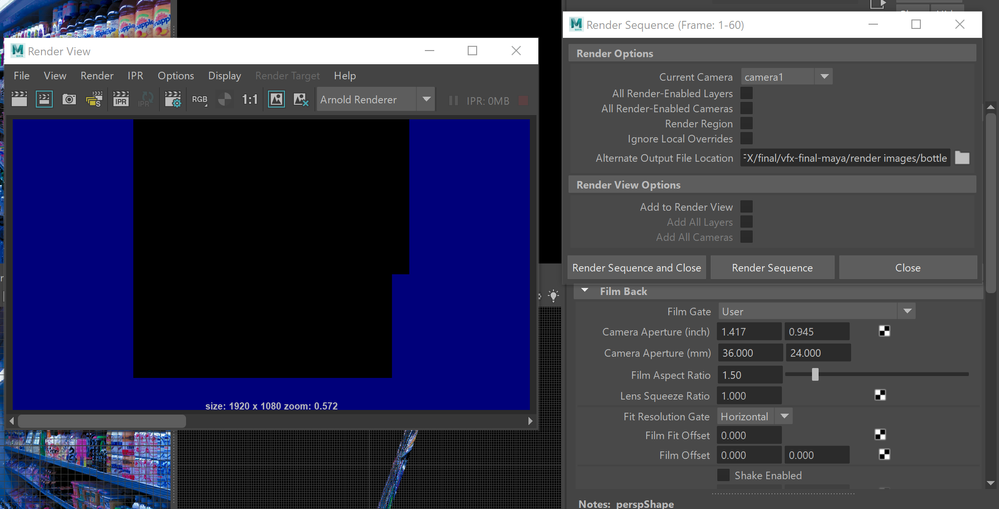Click the light bulb icon in viewport toolbar
Screen dimensions: 999x509
pyautogui.click(x=554, y=296)
